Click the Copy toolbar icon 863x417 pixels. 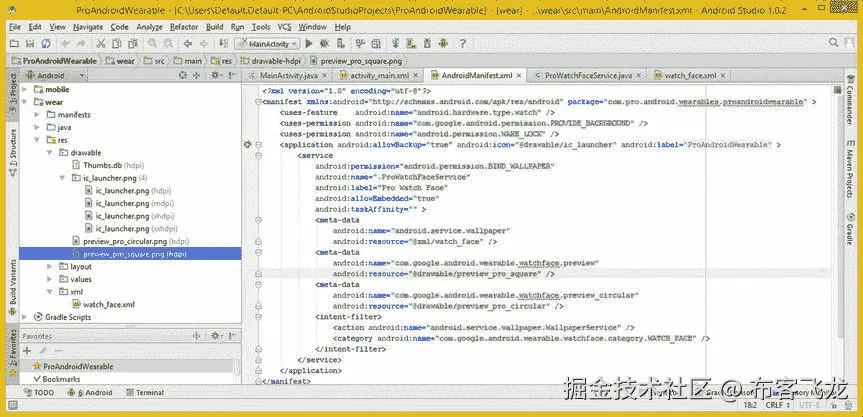pos(116,43)
